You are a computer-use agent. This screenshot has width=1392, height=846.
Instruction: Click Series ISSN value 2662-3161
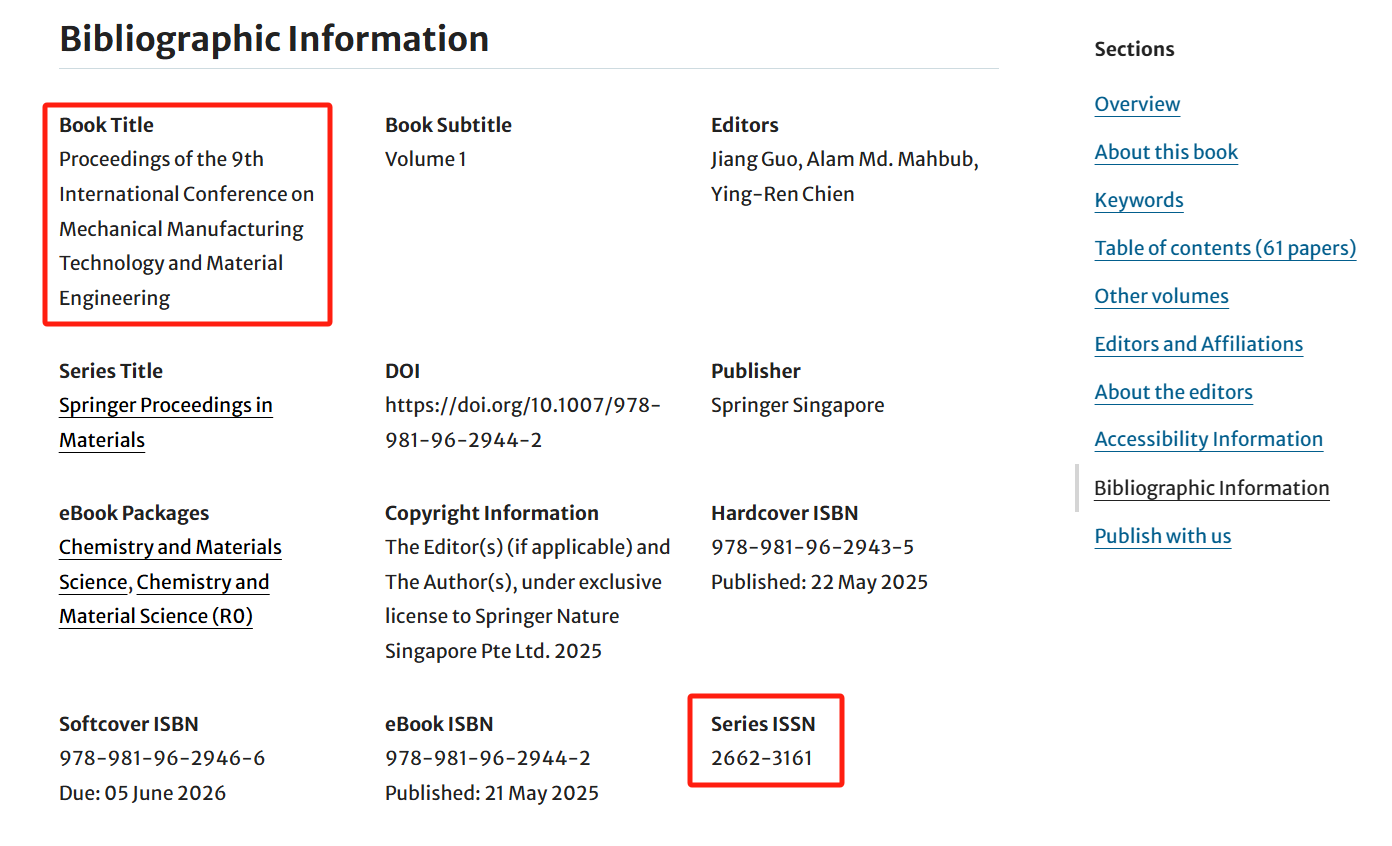(x=762, y=758)
